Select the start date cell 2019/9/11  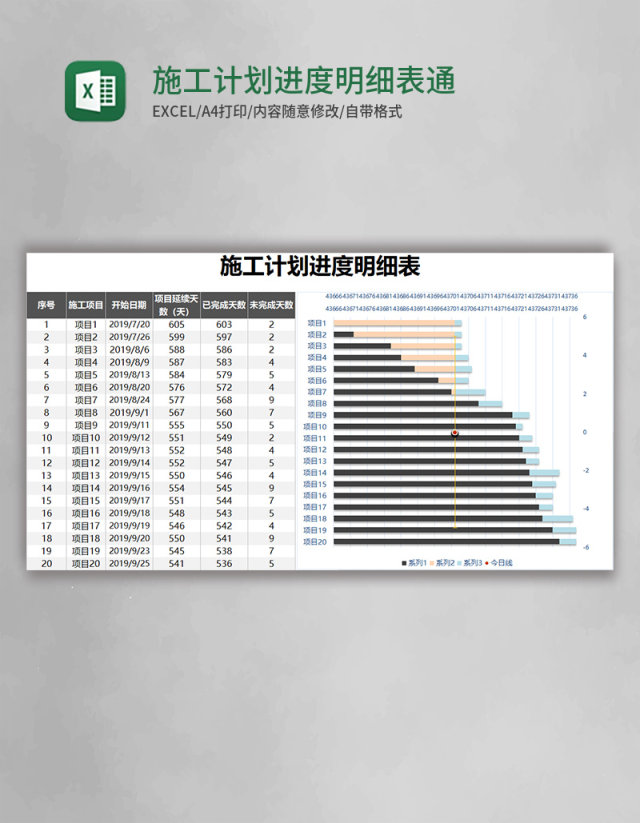129,425
